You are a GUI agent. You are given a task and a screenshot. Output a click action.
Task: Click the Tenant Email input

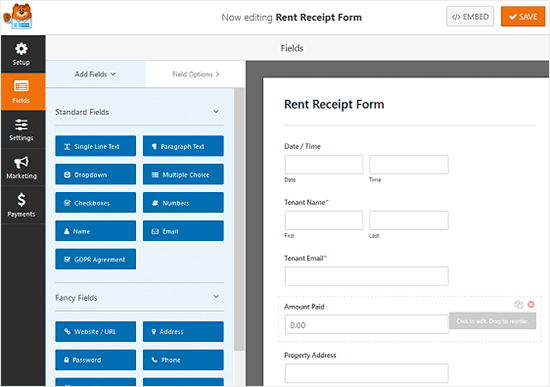click(367, 276)
